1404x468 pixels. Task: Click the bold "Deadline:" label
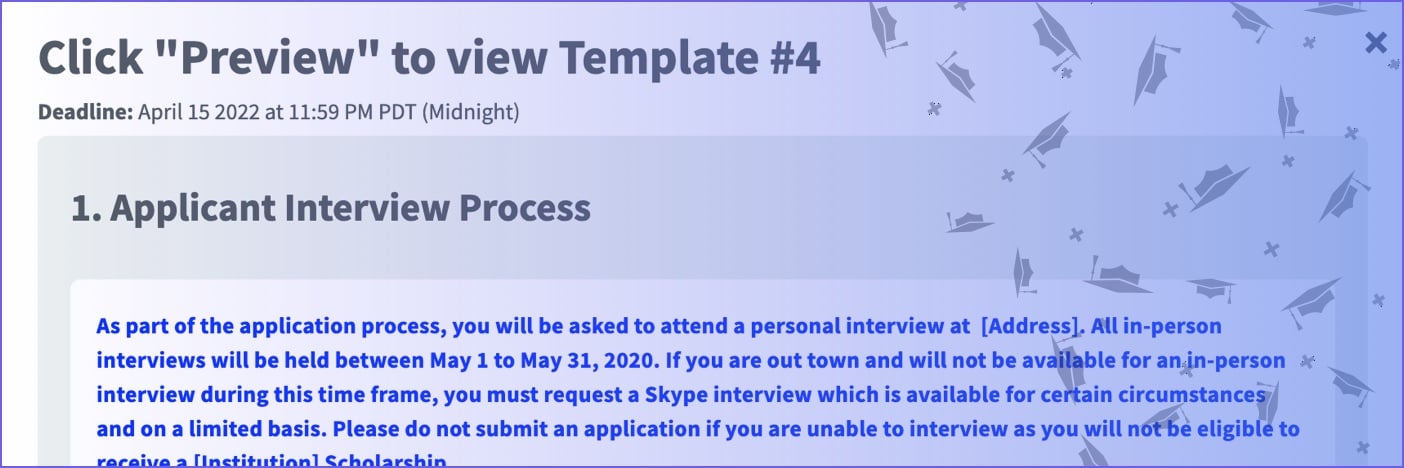pyautogui.click(x=85, y=112)
